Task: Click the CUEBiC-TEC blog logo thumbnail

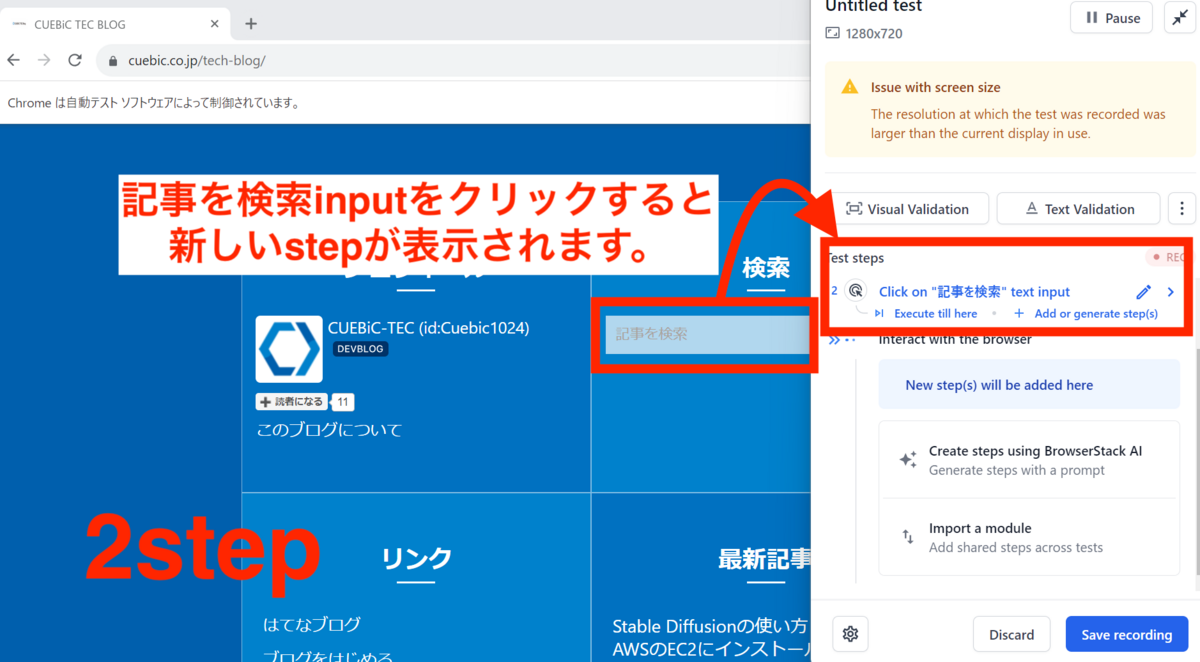Action: (x=289, y=349)
